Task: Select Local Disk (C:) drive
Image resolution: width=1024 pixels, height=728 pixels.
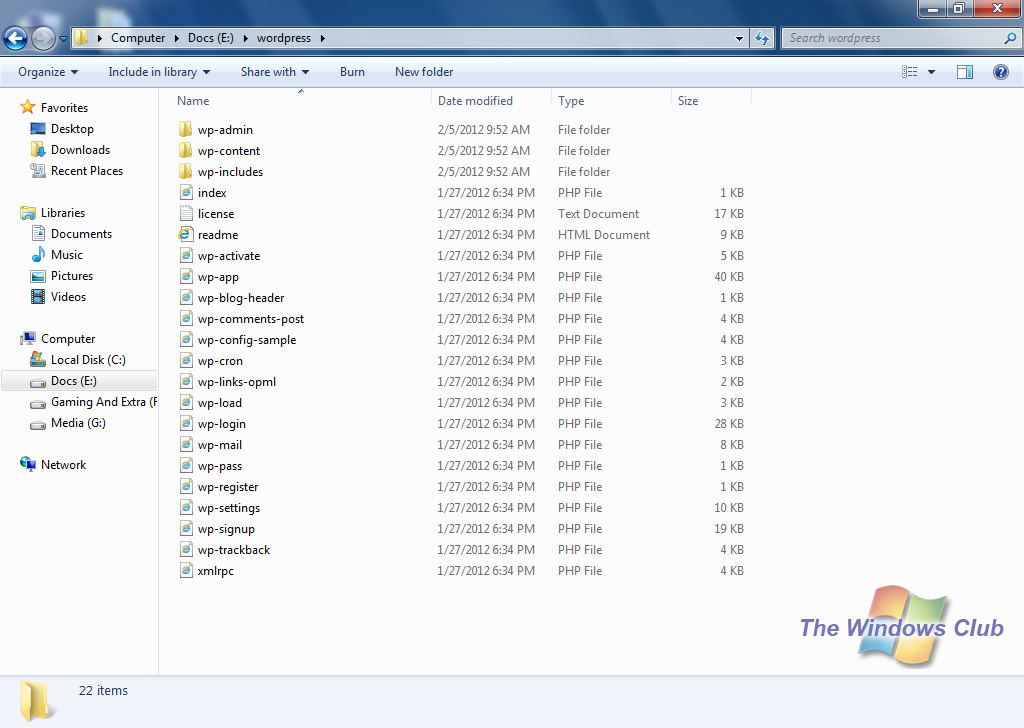Action: 88,360
